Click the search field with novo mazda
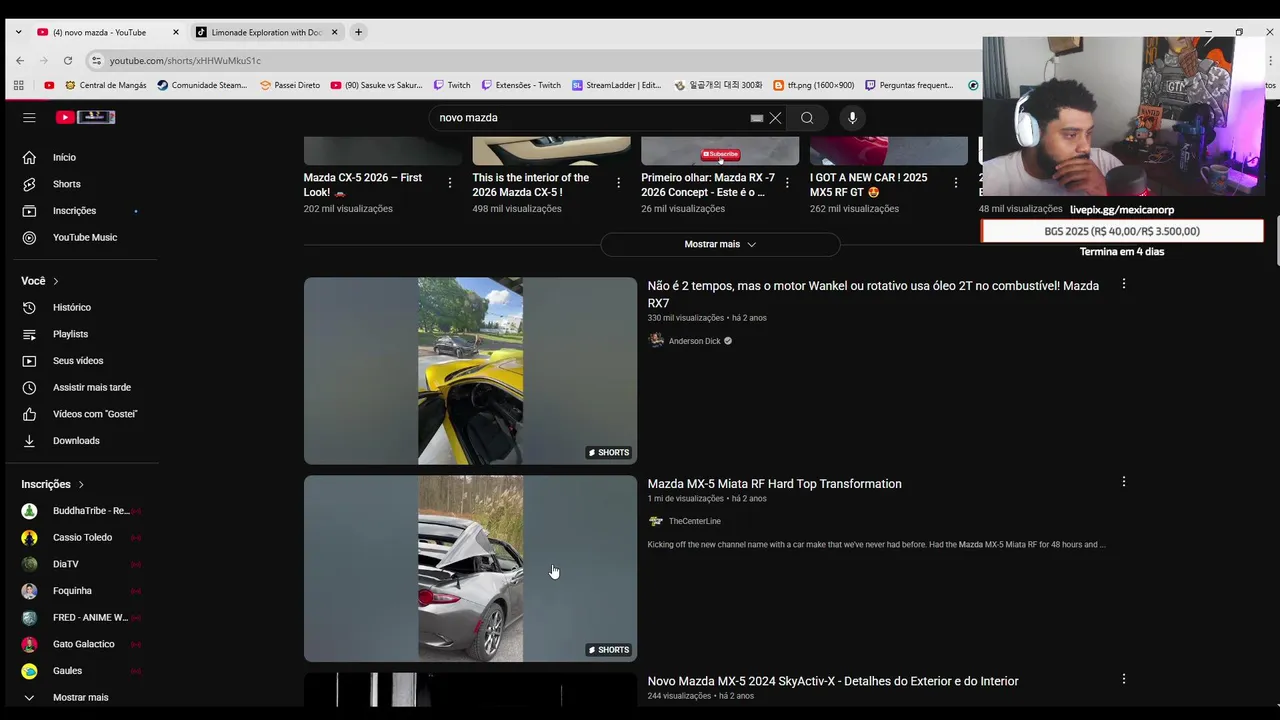 point(590,118)
